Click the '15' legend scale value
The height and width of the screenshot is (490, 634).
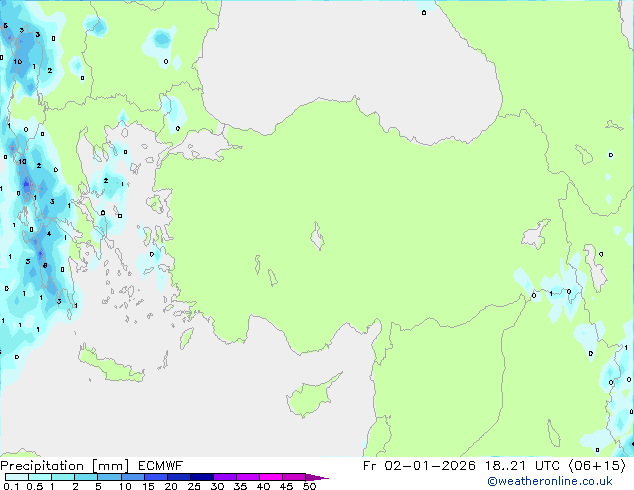pyautogui.click(x=148, y=486)
